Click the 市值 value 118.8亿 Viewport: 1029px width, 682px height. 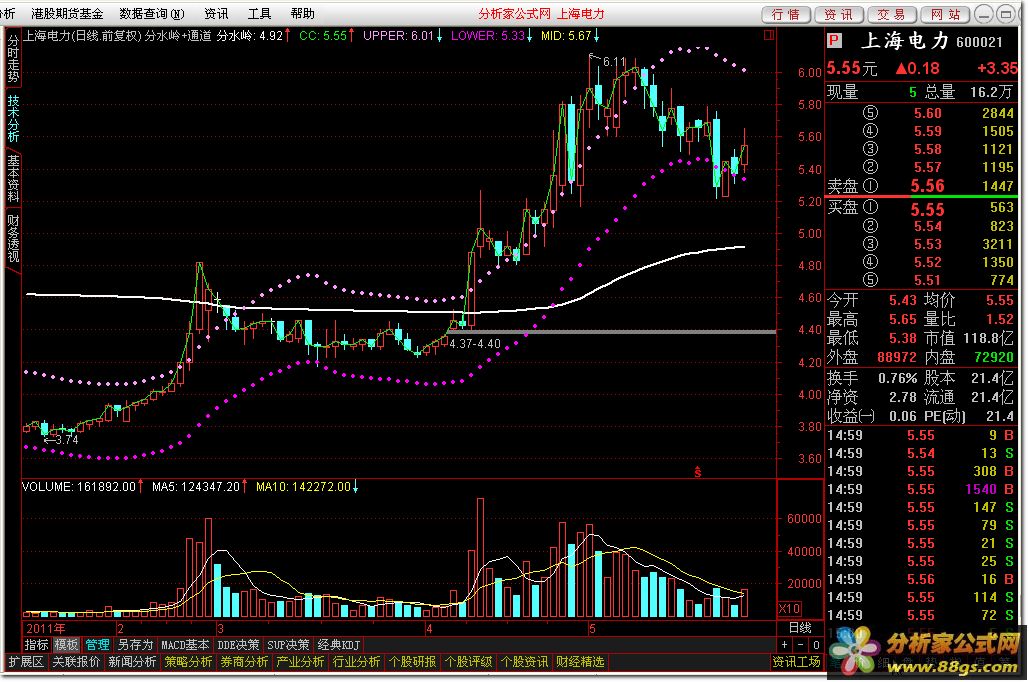(988, 338)
